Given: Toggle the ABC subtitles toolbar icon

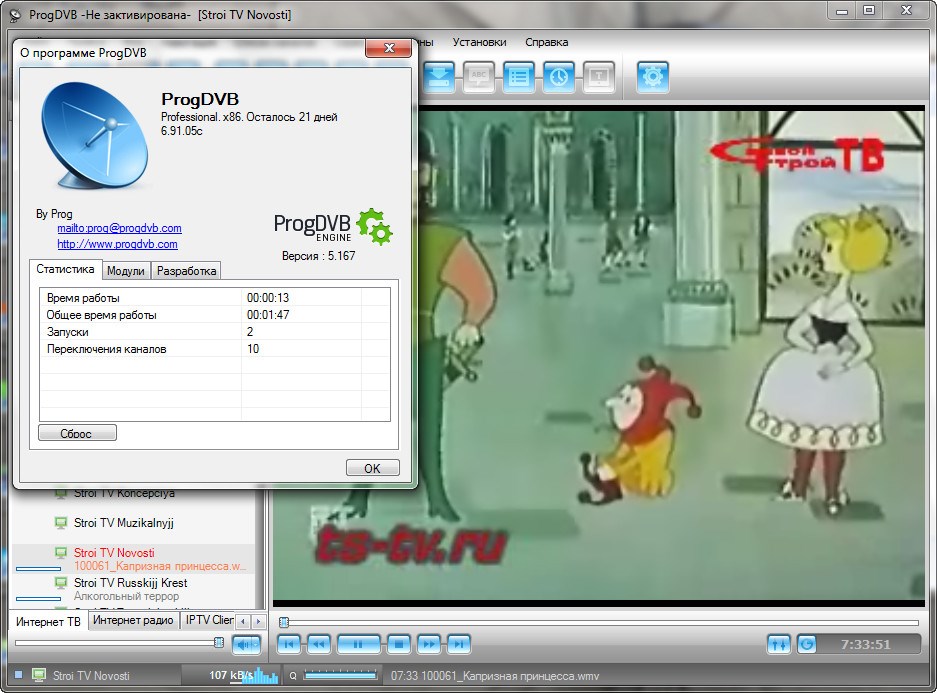Looking at the screenshot, I should (x=479, y=77).
